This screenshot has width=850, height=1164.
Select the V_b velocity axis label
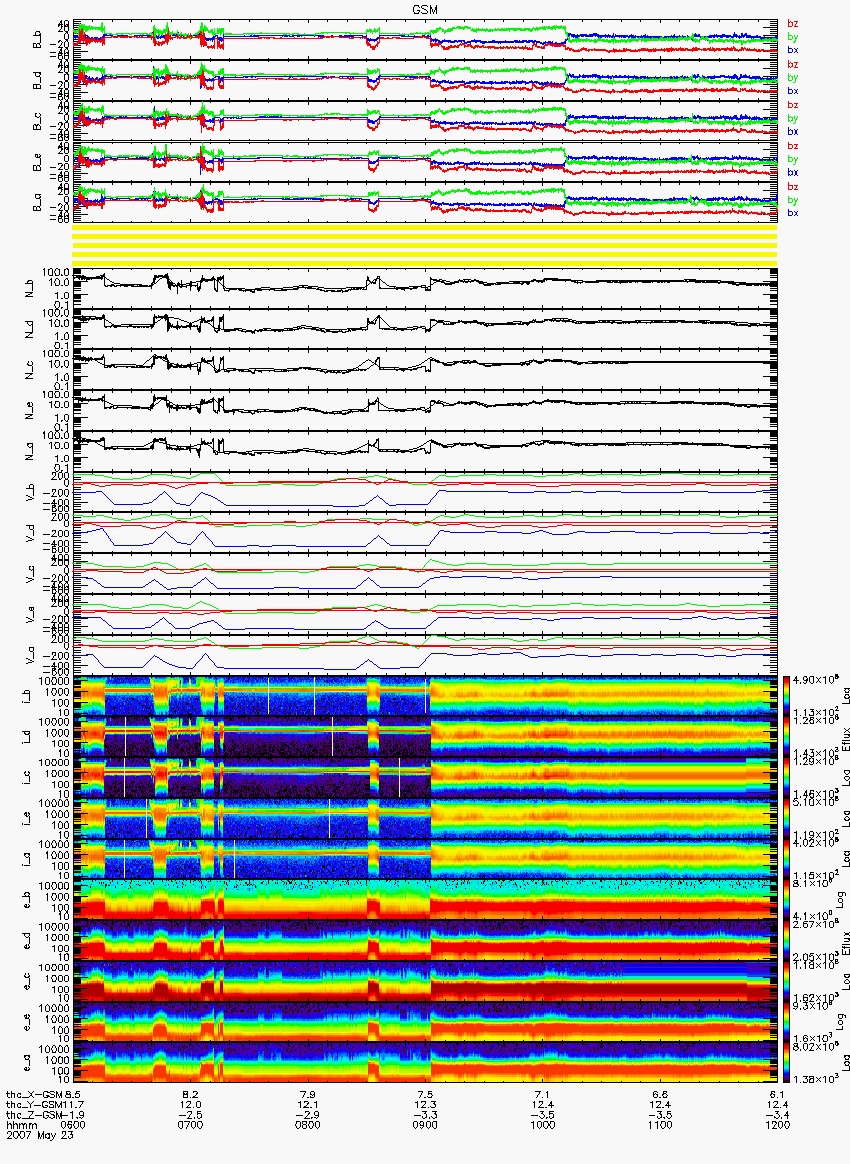pos(30,492)
